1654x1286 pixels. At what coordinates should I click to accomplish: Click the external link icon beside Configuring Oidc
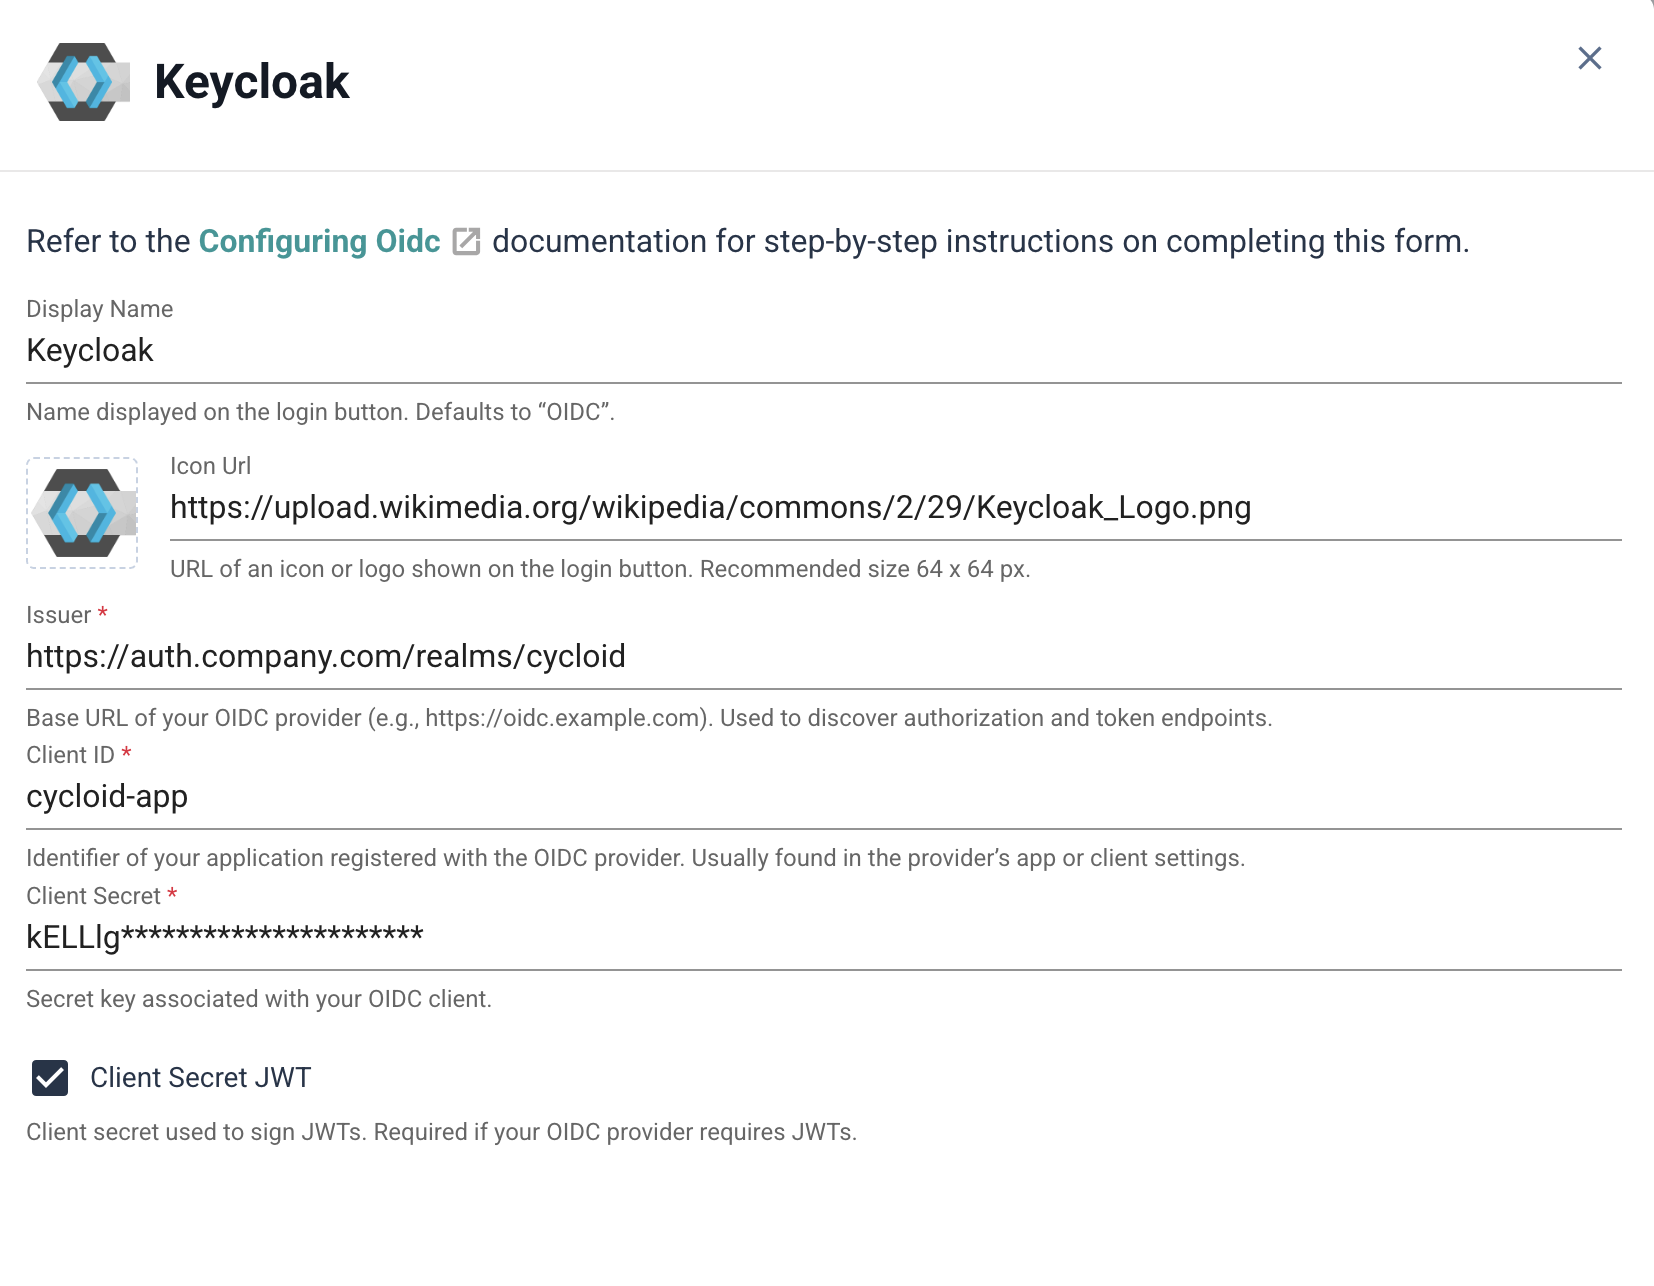coord(466,242)
